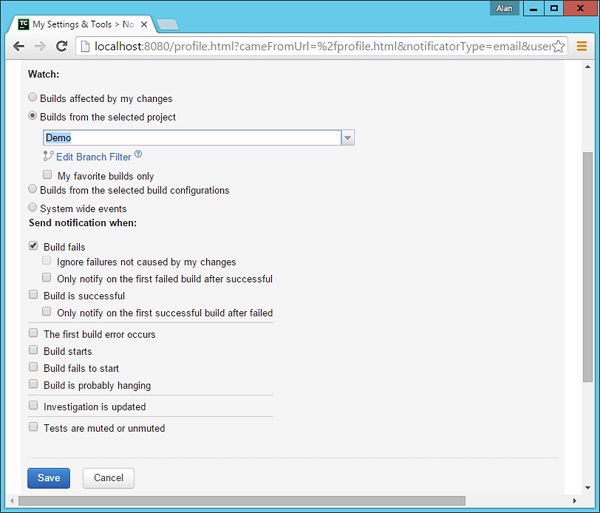The height and width of the screenshot is (513, 600).
Task: Click the browser back arrow
Action: point(18,46)
